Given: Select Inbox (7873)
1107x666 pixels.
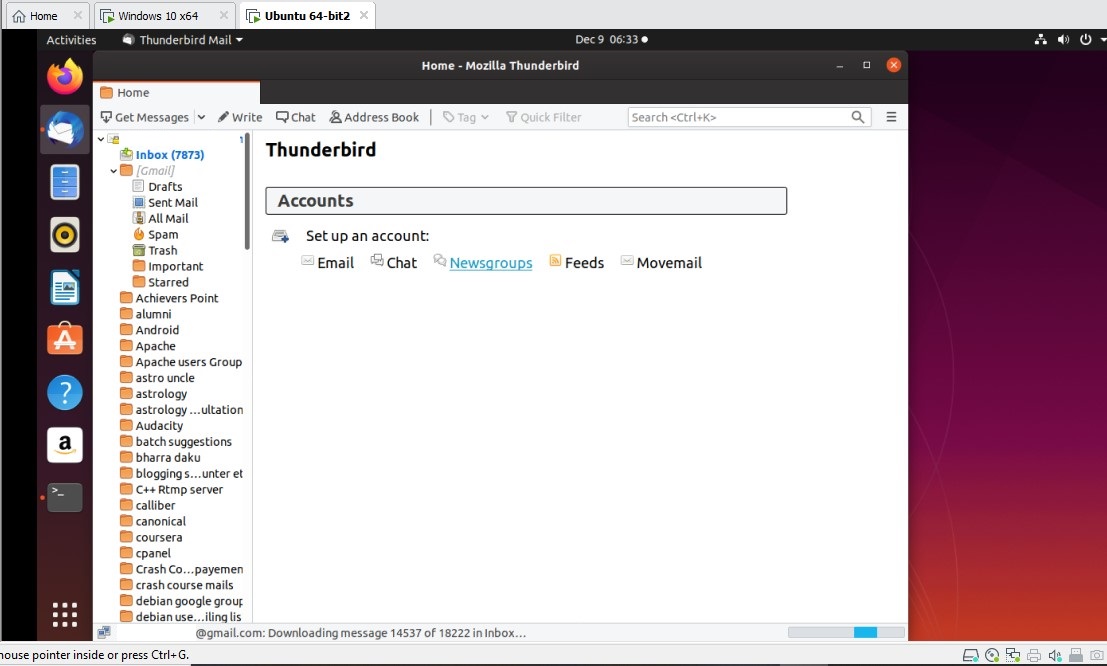Looking at the screenshot, I should point(169,155).
